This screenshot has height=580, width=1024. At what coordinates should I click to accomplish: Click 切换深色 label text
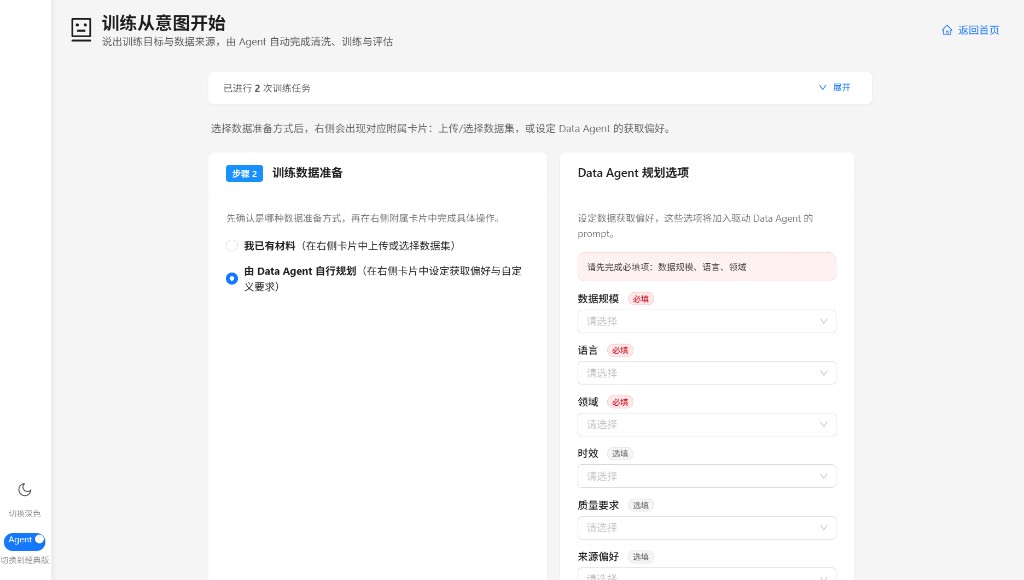25,513
